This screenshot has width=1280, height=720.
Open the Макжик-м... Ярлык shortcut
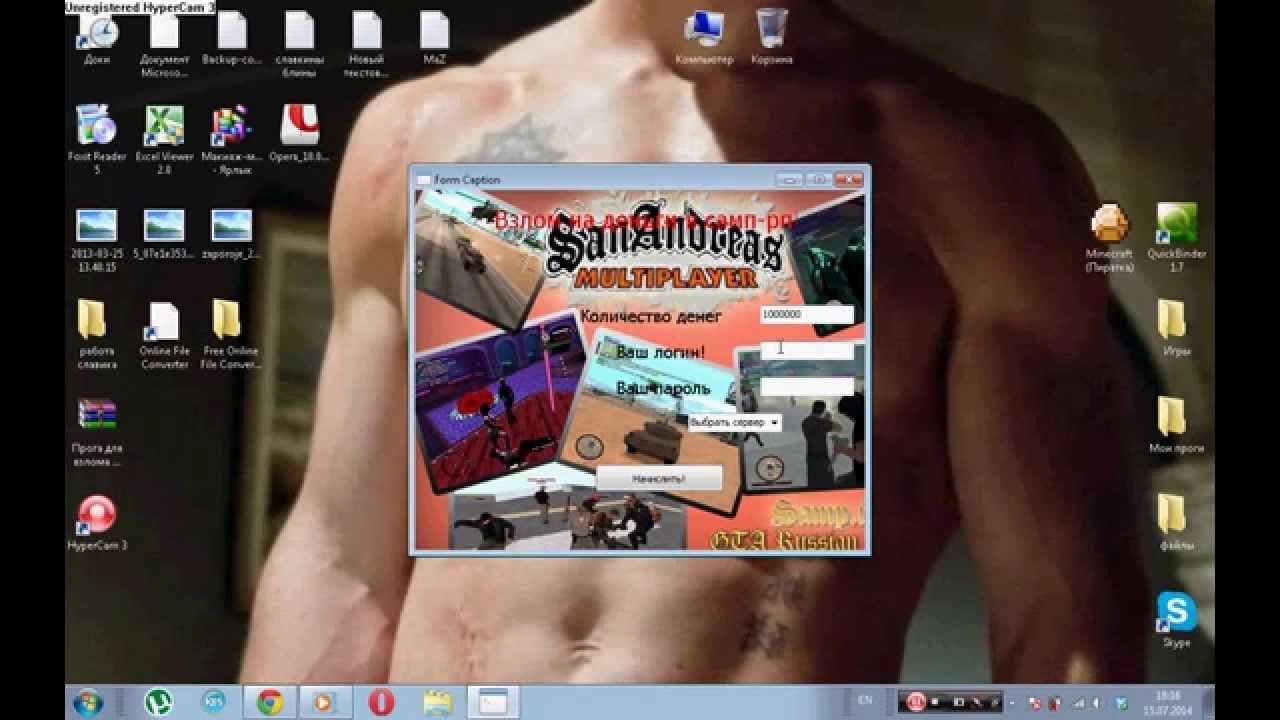point(232,140)
